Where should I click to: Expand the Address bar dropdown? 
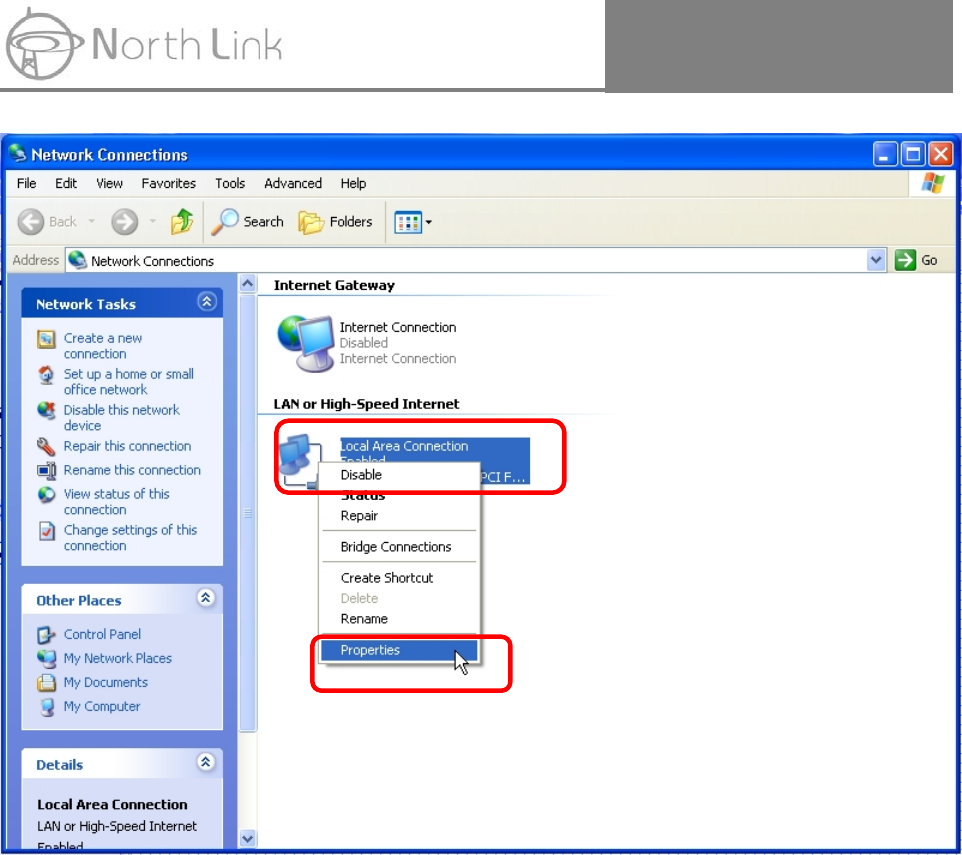876,260
